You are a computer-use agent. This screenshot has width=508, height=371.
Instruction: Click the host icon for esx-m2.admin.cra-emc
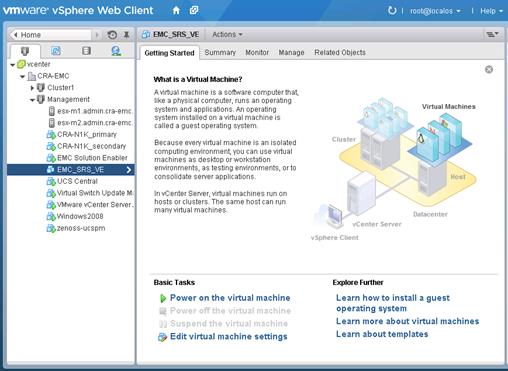[x=52, y=123]
